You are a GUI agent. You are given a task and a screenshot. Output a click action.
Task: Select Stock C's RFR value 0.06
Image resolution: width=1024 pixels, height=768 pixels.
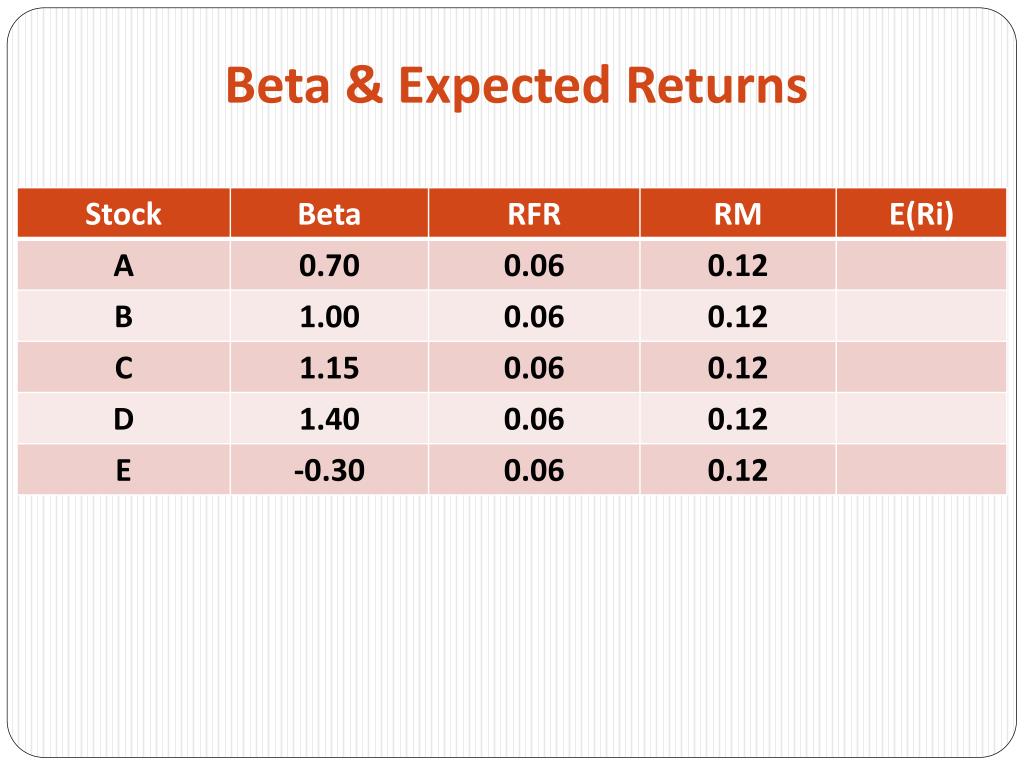[534, 368]
